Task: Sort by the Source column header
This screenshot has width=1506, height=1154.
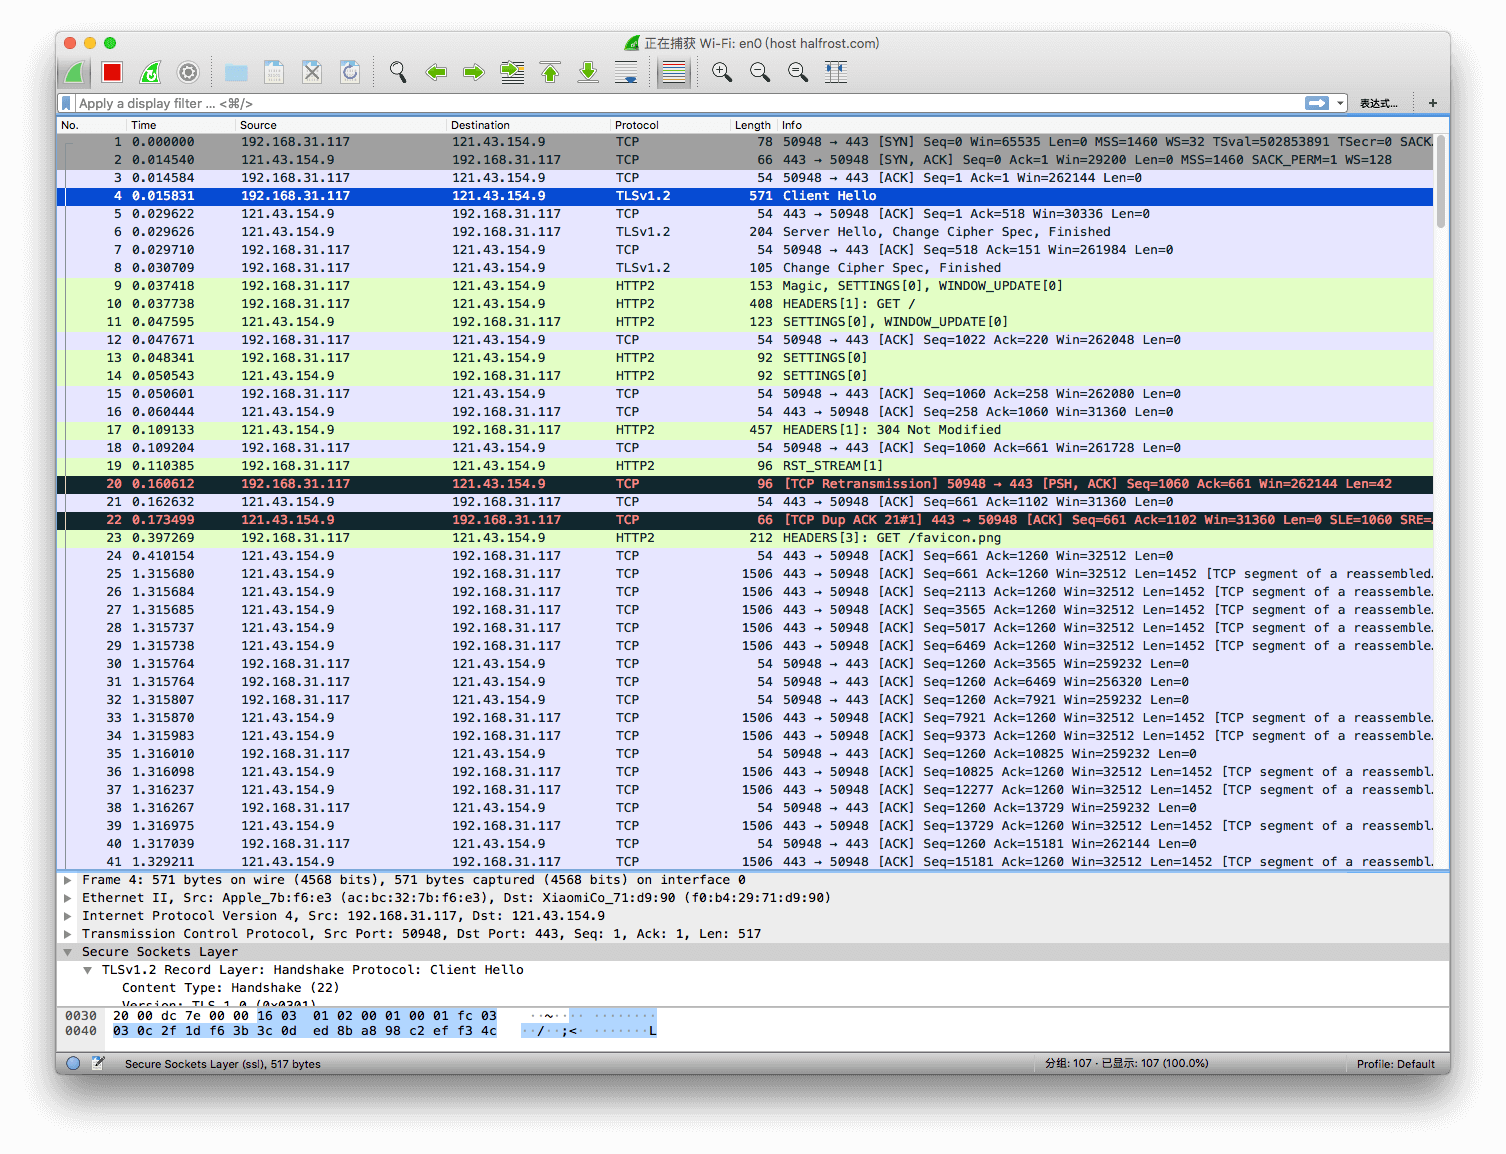Action: [340, 125]
